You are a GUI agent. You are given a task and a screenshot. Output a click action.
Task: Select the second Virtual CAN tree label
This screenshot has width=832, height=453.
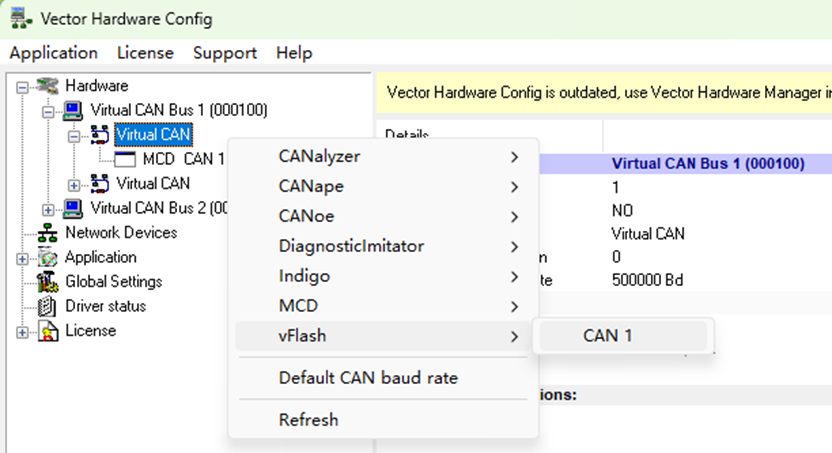153,184
